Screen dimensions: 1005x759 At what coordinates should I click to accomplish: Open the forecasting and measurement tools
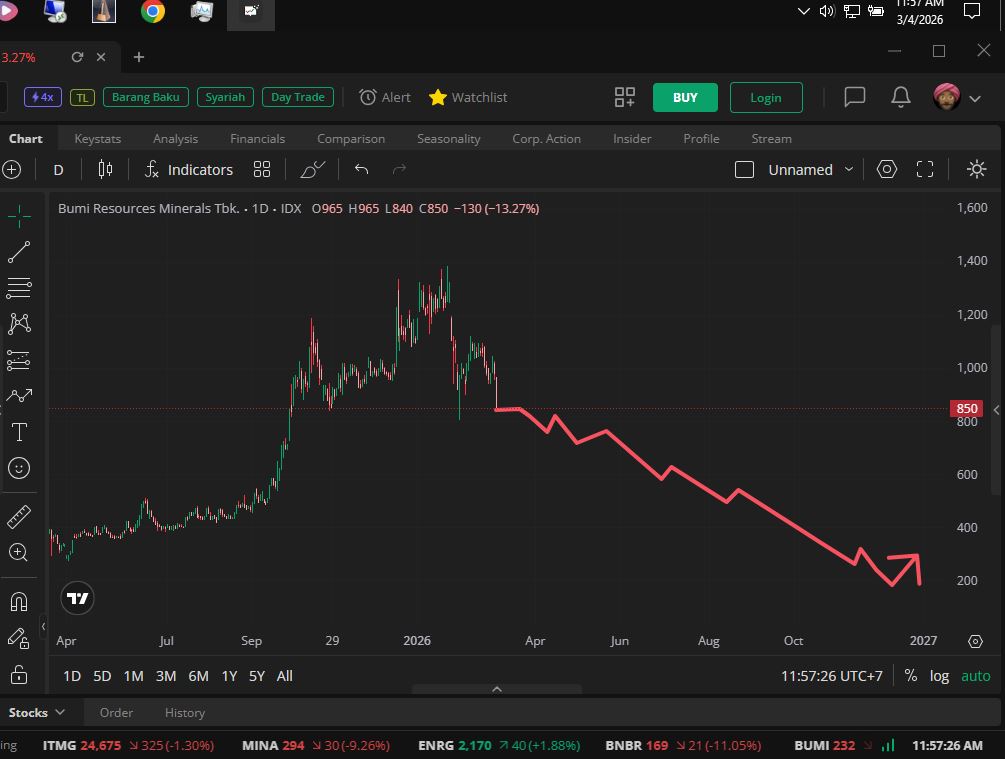[19, 360]
